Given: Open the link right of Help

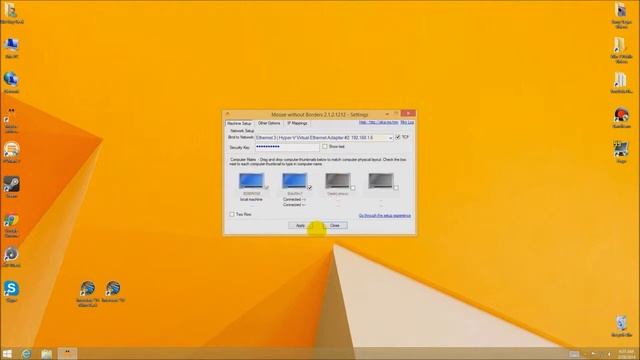Looking at the screenshot, I should coord(407,122).
